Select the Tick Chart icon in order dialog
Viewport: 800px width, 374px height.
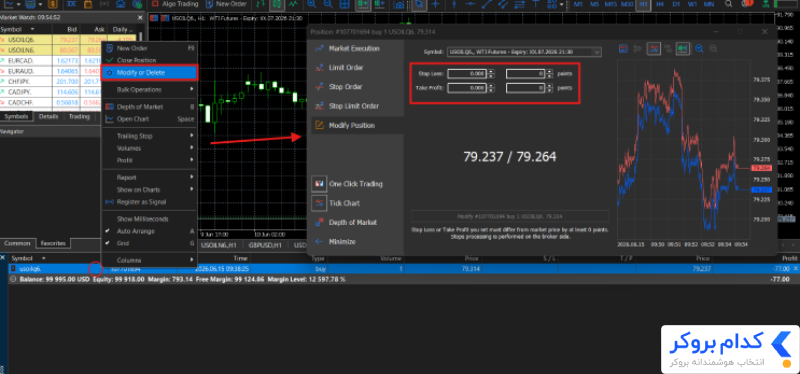tap(320, 203)
